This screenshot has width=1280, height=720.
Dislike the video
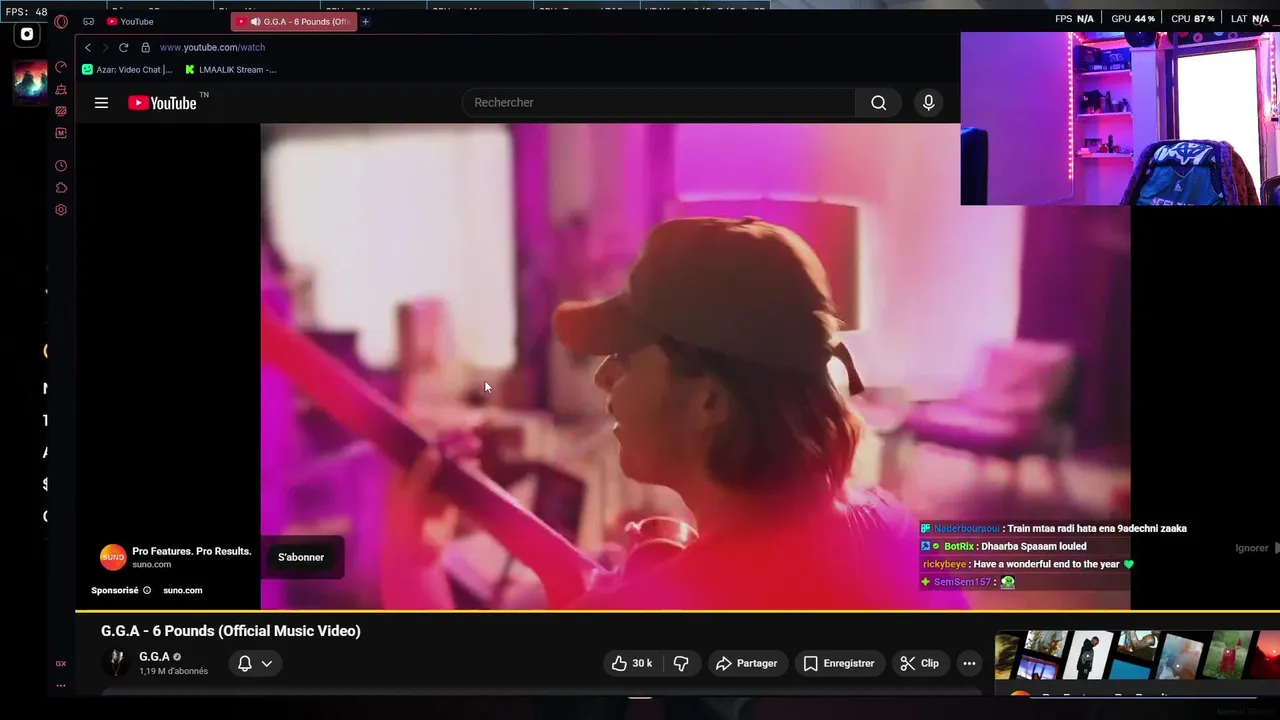coord(681,663)
